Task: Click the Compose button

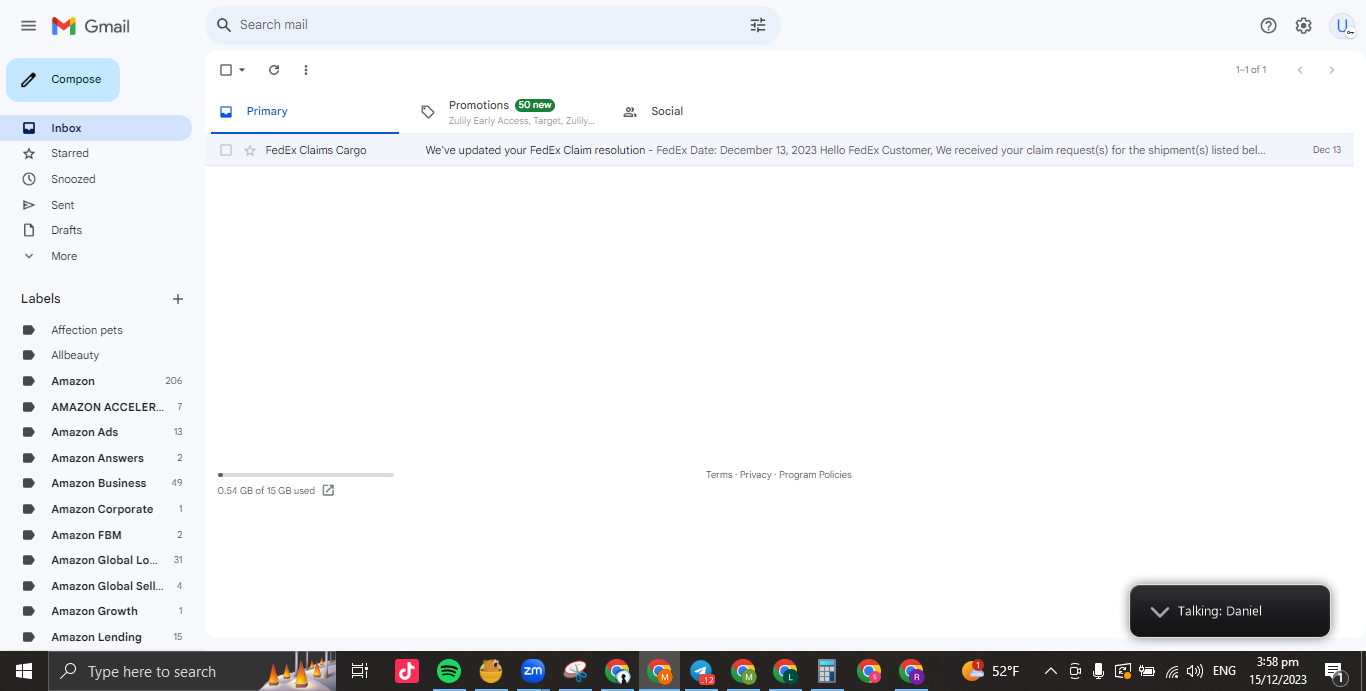Action: click(63, 80)
